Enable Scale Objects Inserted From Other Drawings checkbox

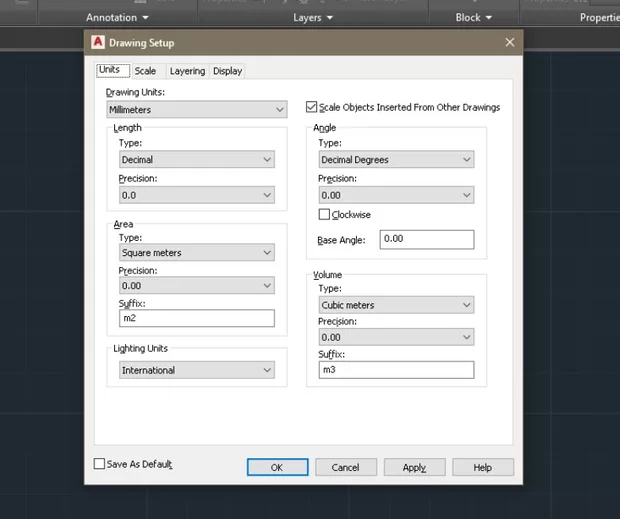click(312, 107)
